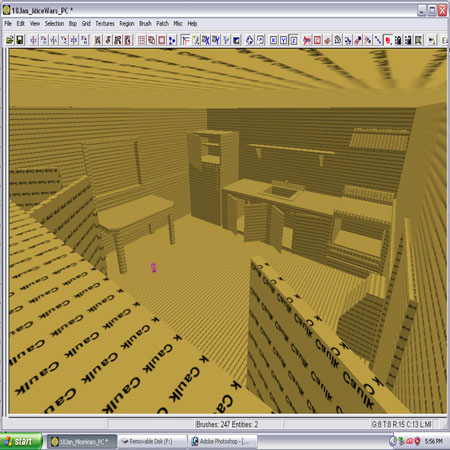This screenshot has width=450, height=450.
Task: Switch to Adobe Photoshop taskbar window
Action: click(223, 442)
